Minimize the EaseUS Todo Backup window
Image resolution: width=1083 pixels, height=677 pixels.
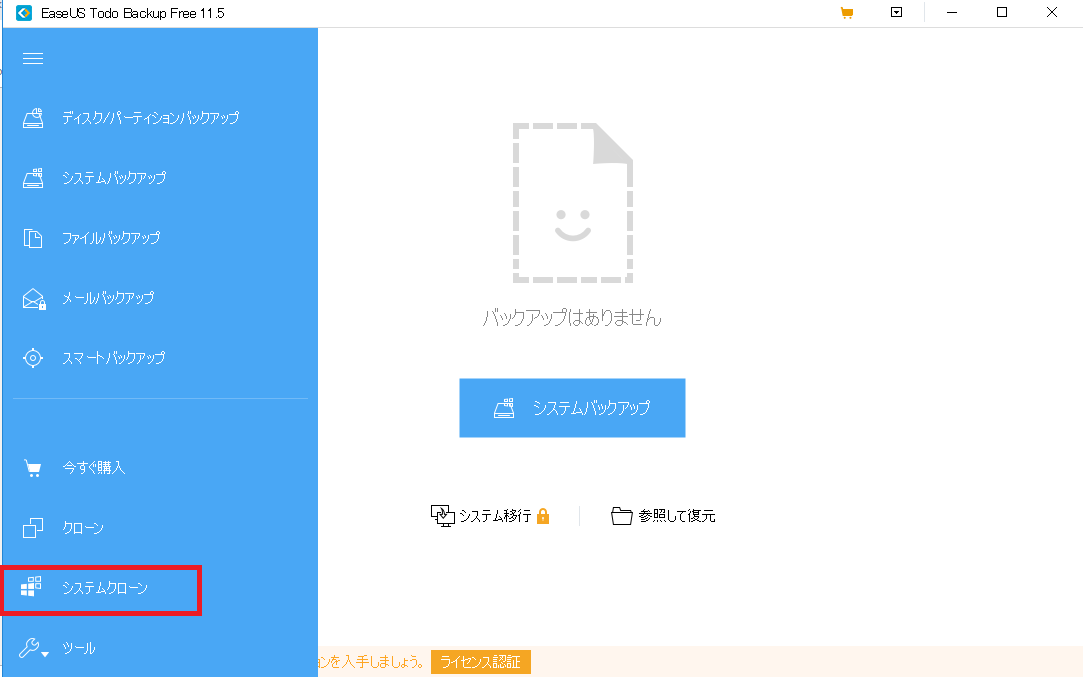tap(952, 12)
